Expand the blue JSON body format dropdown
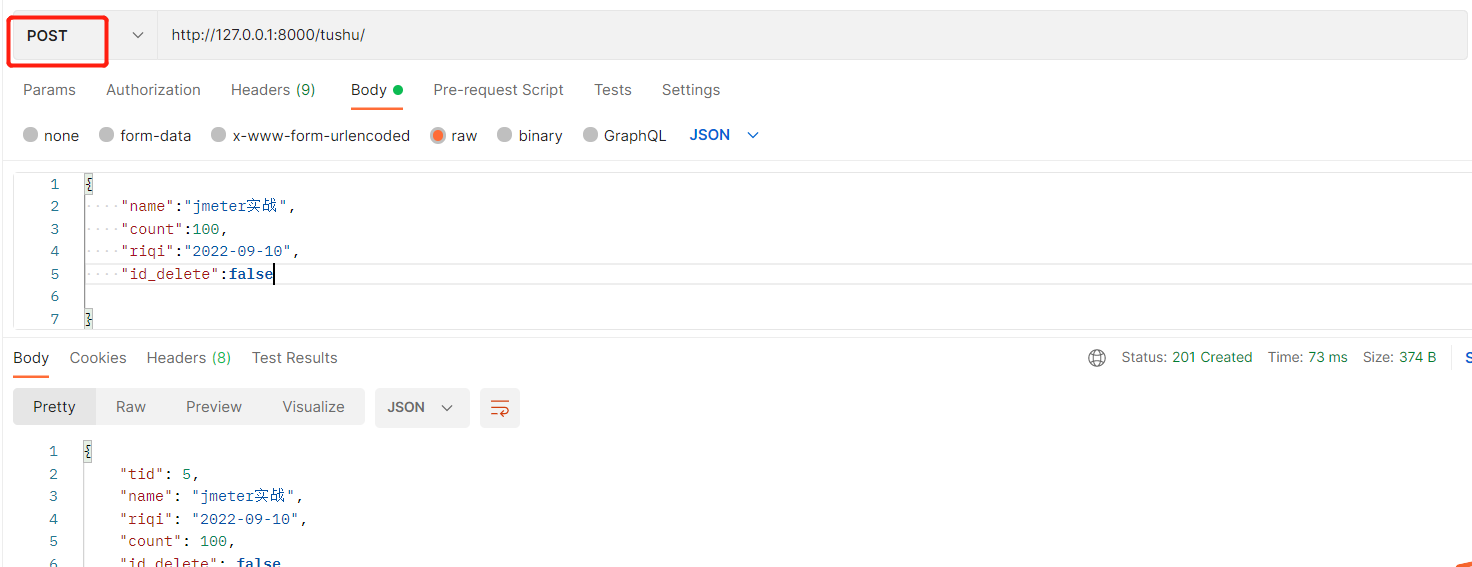This screenshot has width=1472, height=567. tap(724, 135)
